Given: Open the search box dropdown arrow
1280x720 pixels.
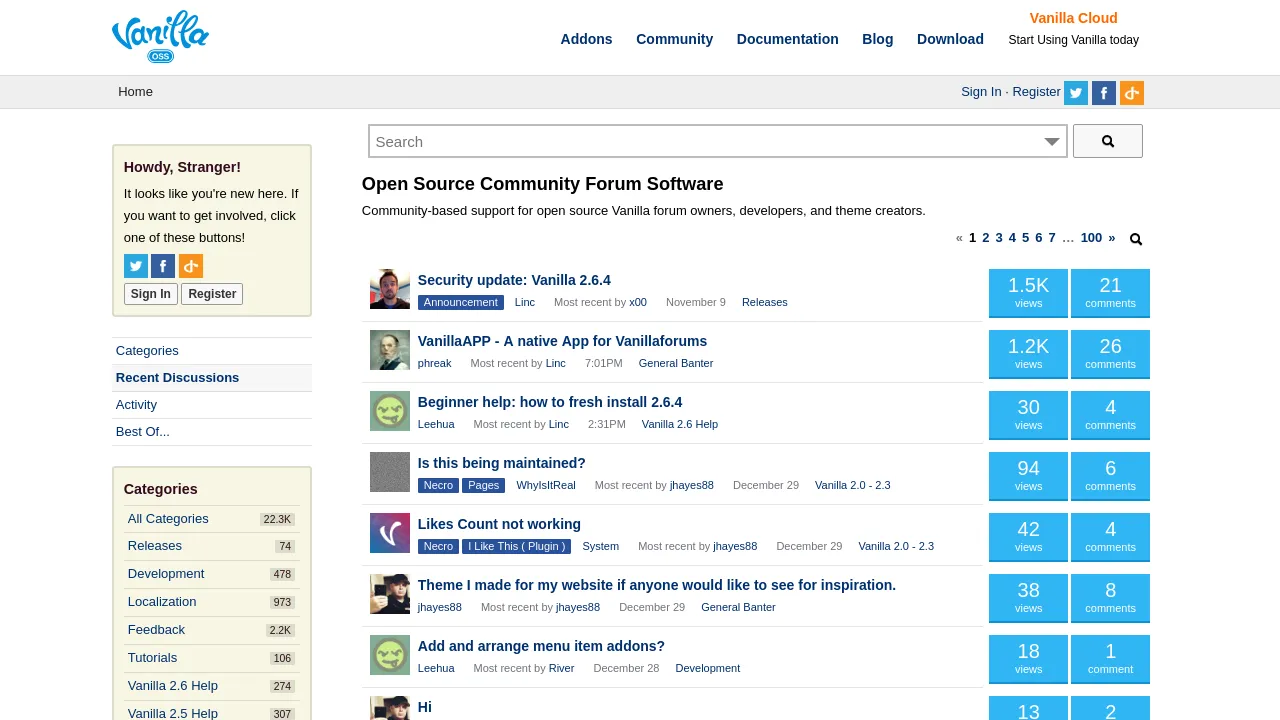Looking at the screenshot, I should pos(1052,142).
